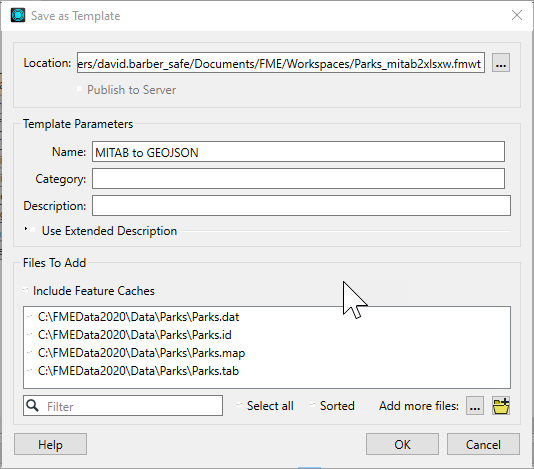Select the Parks.id file in the list
The height and width of the screenshot is (469, 534).
click(x=135, y=335)
